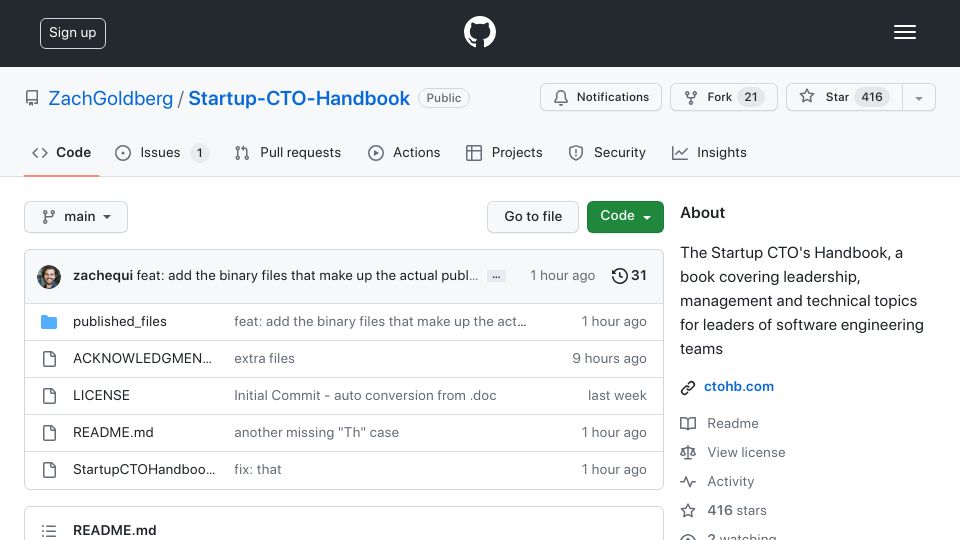Click the Issues count badge 1
Viewport: 960px width, 540px height.
click(199, 152)
